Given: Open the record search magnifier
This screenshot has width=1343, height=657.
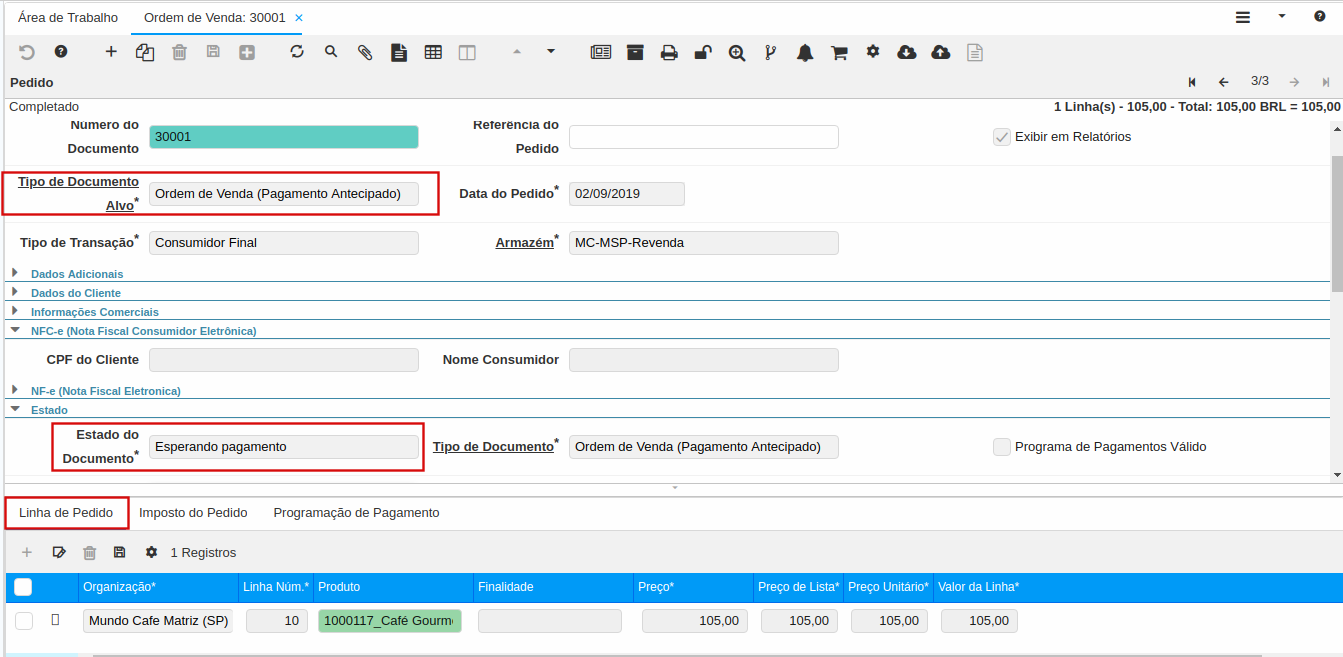Looking at the screenshot, I should point(331,52).
